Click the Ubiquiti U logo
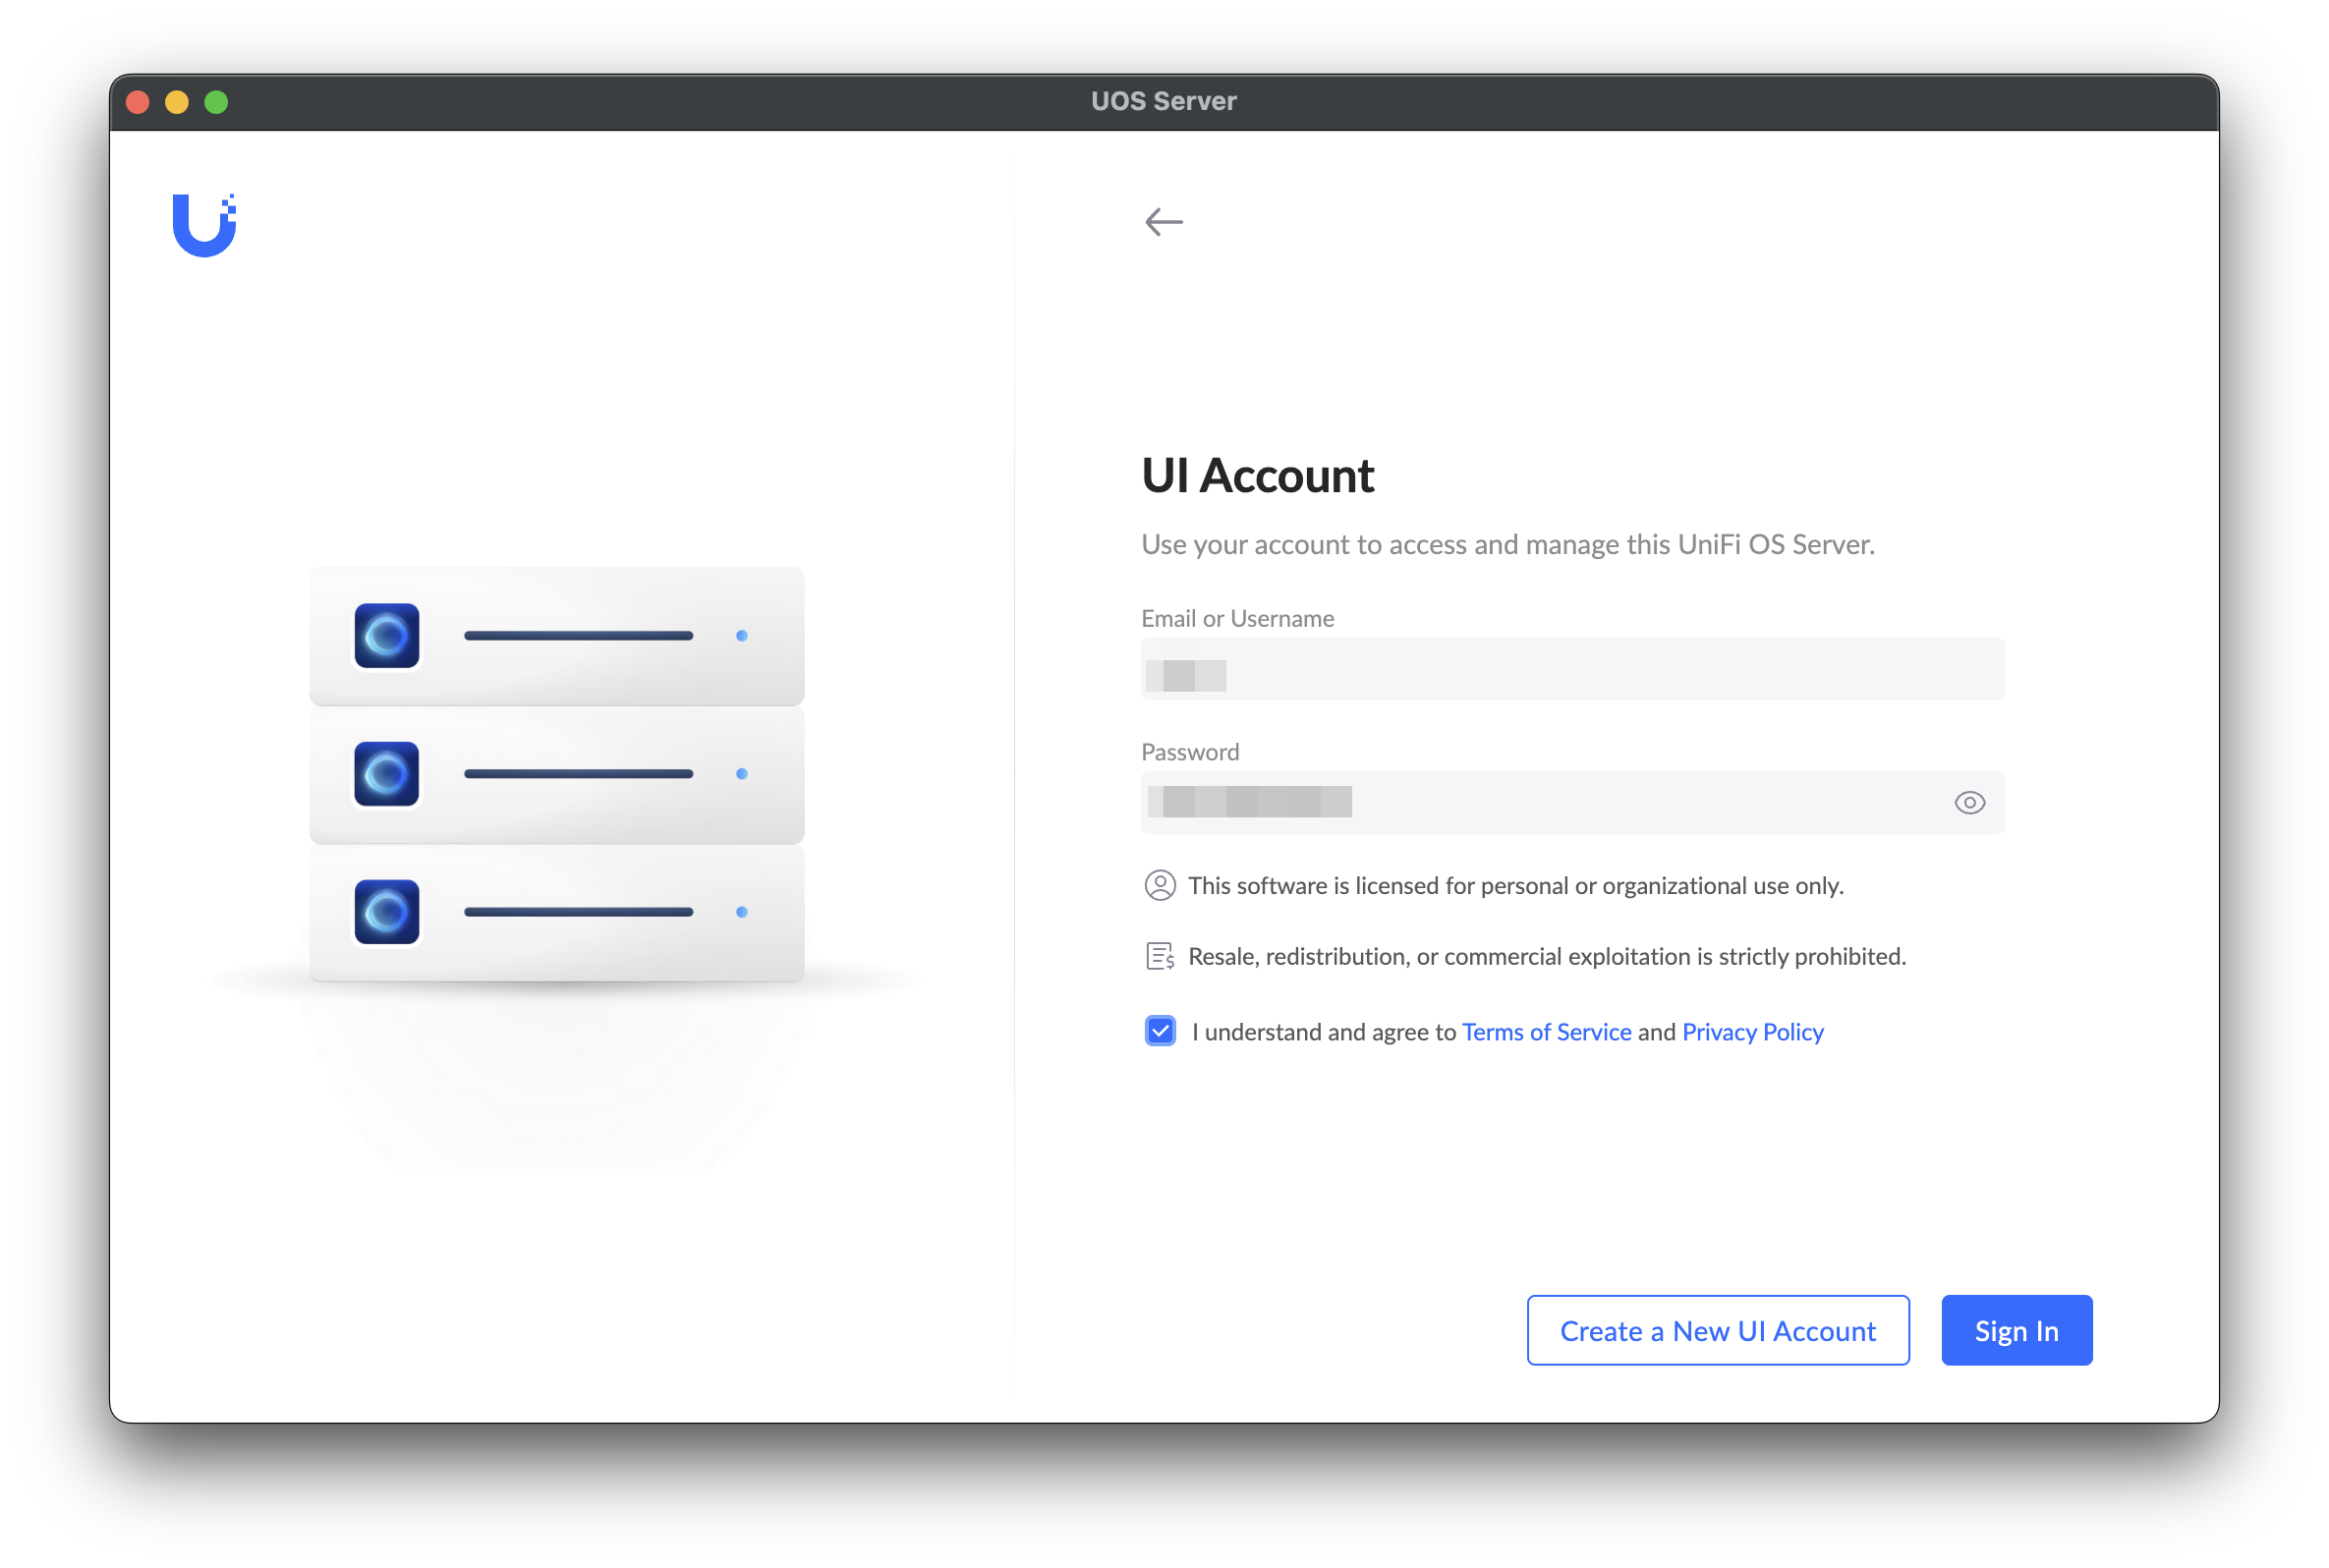The width and height of the screenshot is (2329, 1568). point(204,225)
